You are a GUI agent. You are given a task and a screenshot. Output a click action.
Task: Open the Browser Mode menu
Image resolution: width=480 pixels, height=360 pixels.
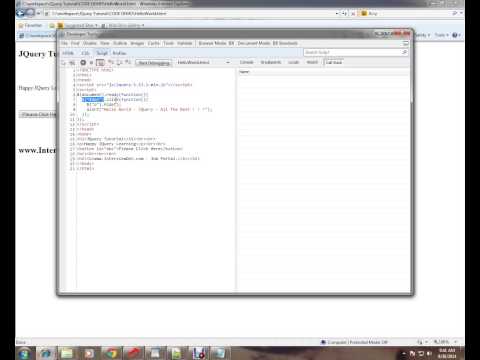click(216, 43)
